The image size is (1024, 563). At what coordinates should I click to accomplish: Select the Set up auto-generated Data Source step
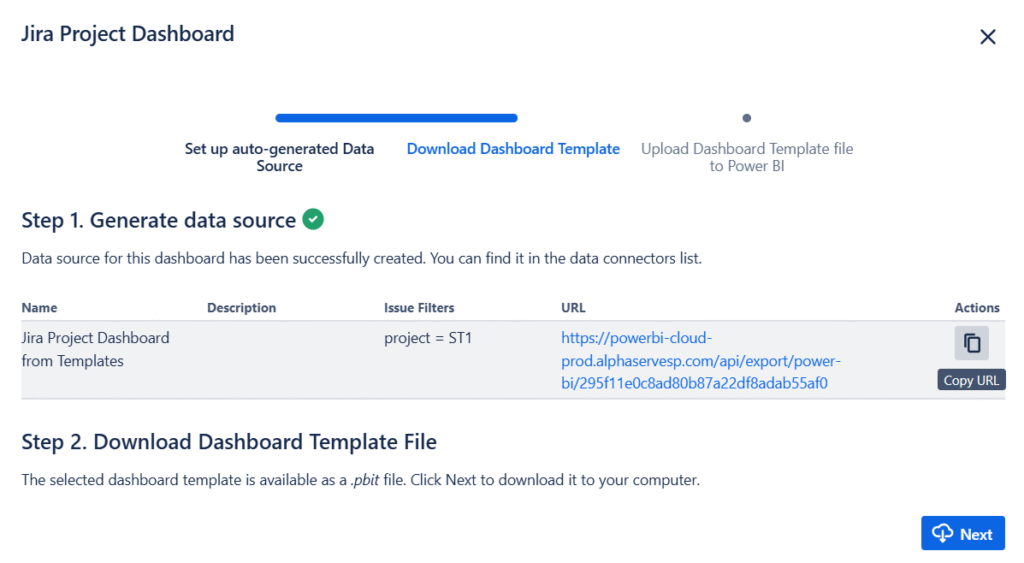279,157
